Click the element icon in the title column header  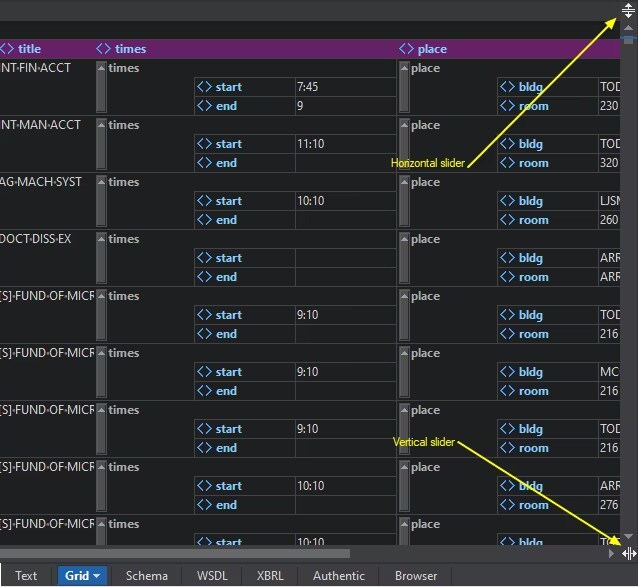(x=7, y=48)
